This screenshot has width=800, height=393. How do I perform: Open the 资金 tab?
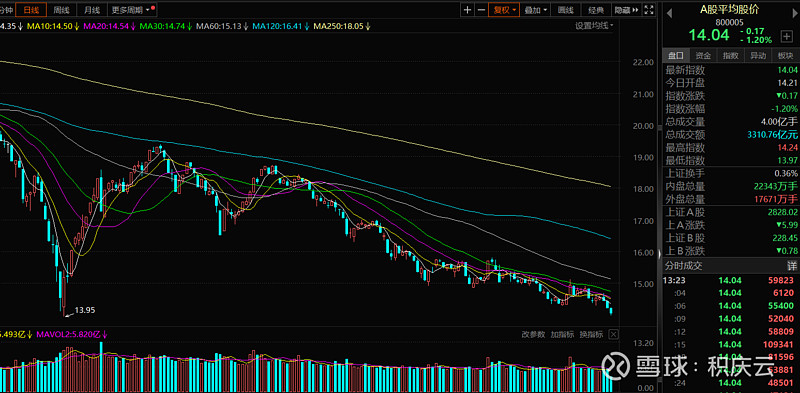(x=703, y=56)
